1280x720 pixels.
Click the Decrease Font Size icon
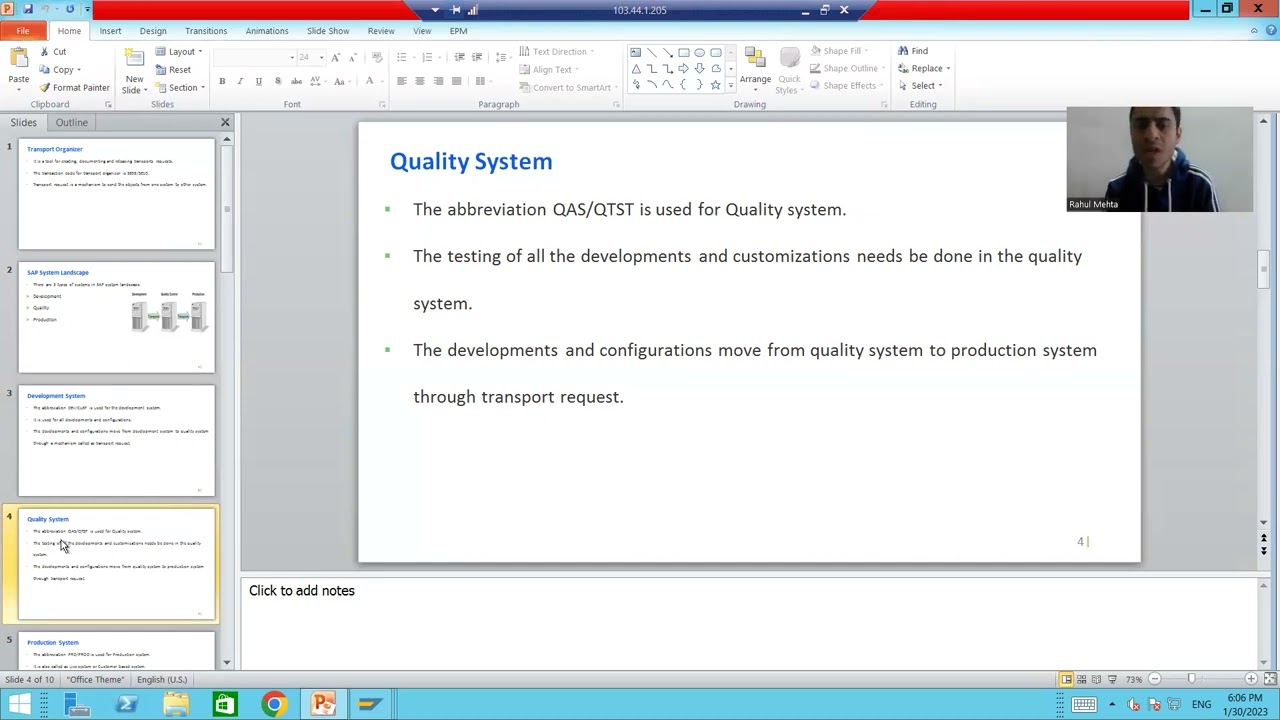352,57
